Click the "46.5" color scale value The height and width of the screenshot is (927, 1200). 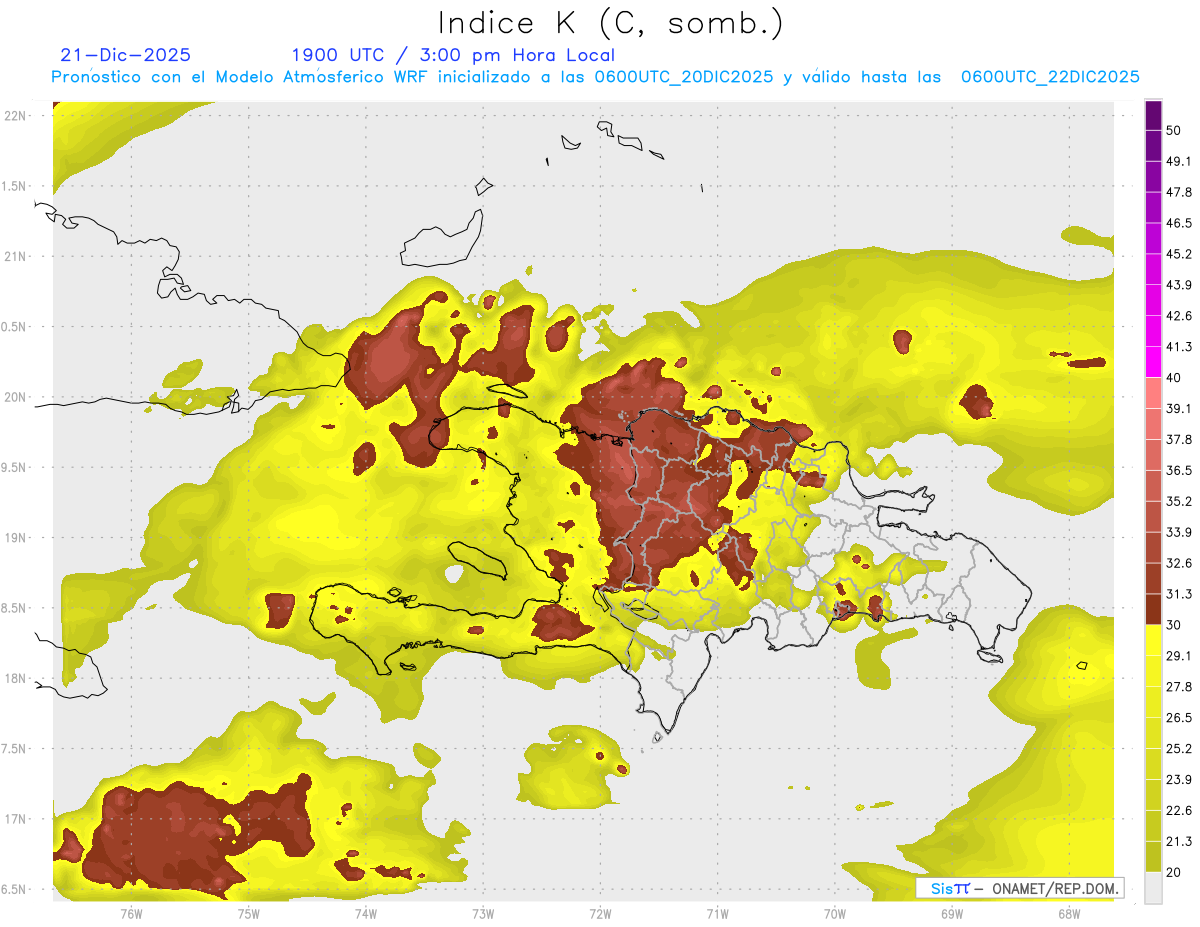(x=1179, y=223)
